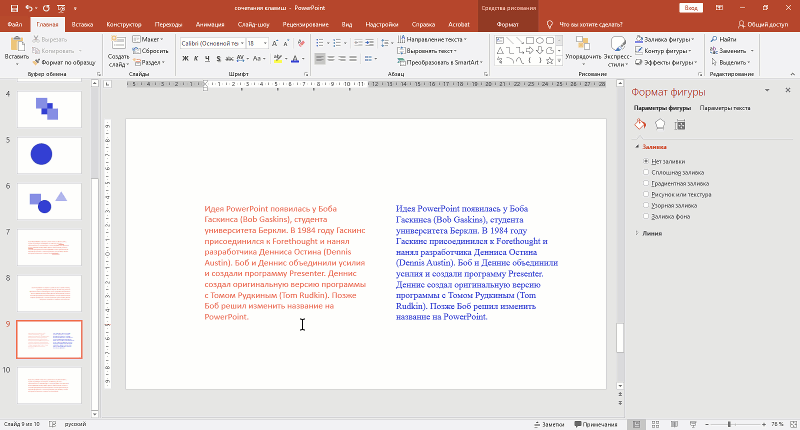Increase list indent level
800x430 pixels.
tap(369, 43)
